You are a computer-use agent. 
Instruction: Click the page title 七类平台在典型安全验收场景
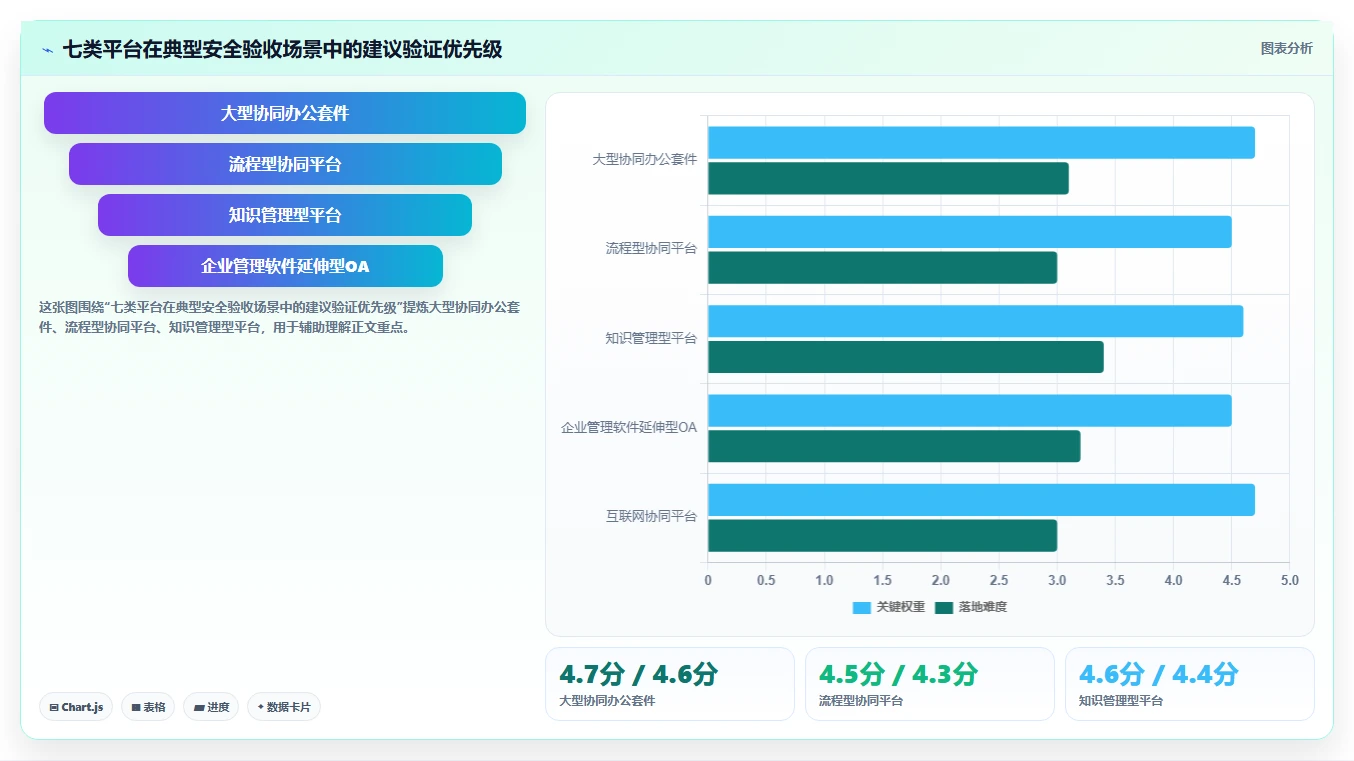[x=282, y=49]
